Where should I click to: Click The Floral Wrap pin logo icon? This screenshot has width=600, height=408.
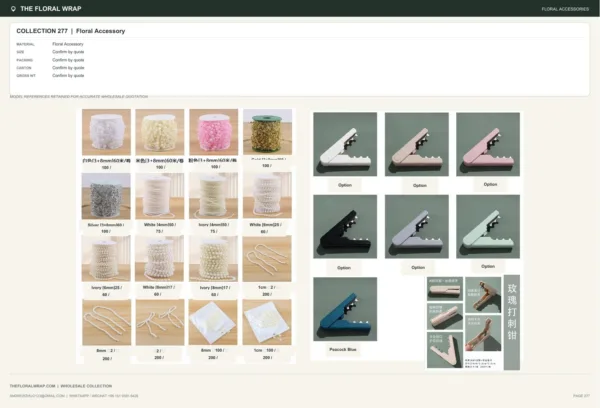(x=13, y=8)
